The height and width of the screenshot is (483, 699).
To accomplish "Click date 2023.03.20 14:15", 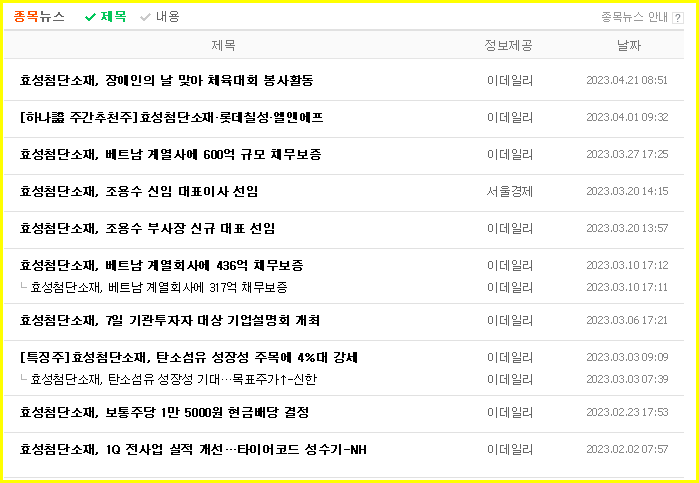I will coord(627,191).
